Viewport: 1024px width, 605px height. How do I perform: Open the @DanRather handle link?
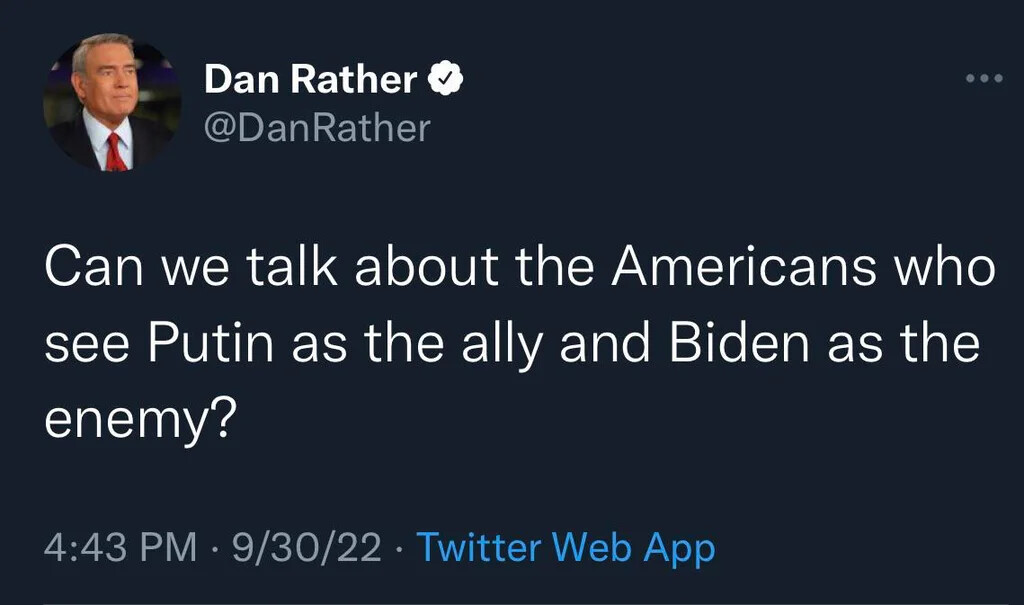pyautogui.click(x=317, y=128)
